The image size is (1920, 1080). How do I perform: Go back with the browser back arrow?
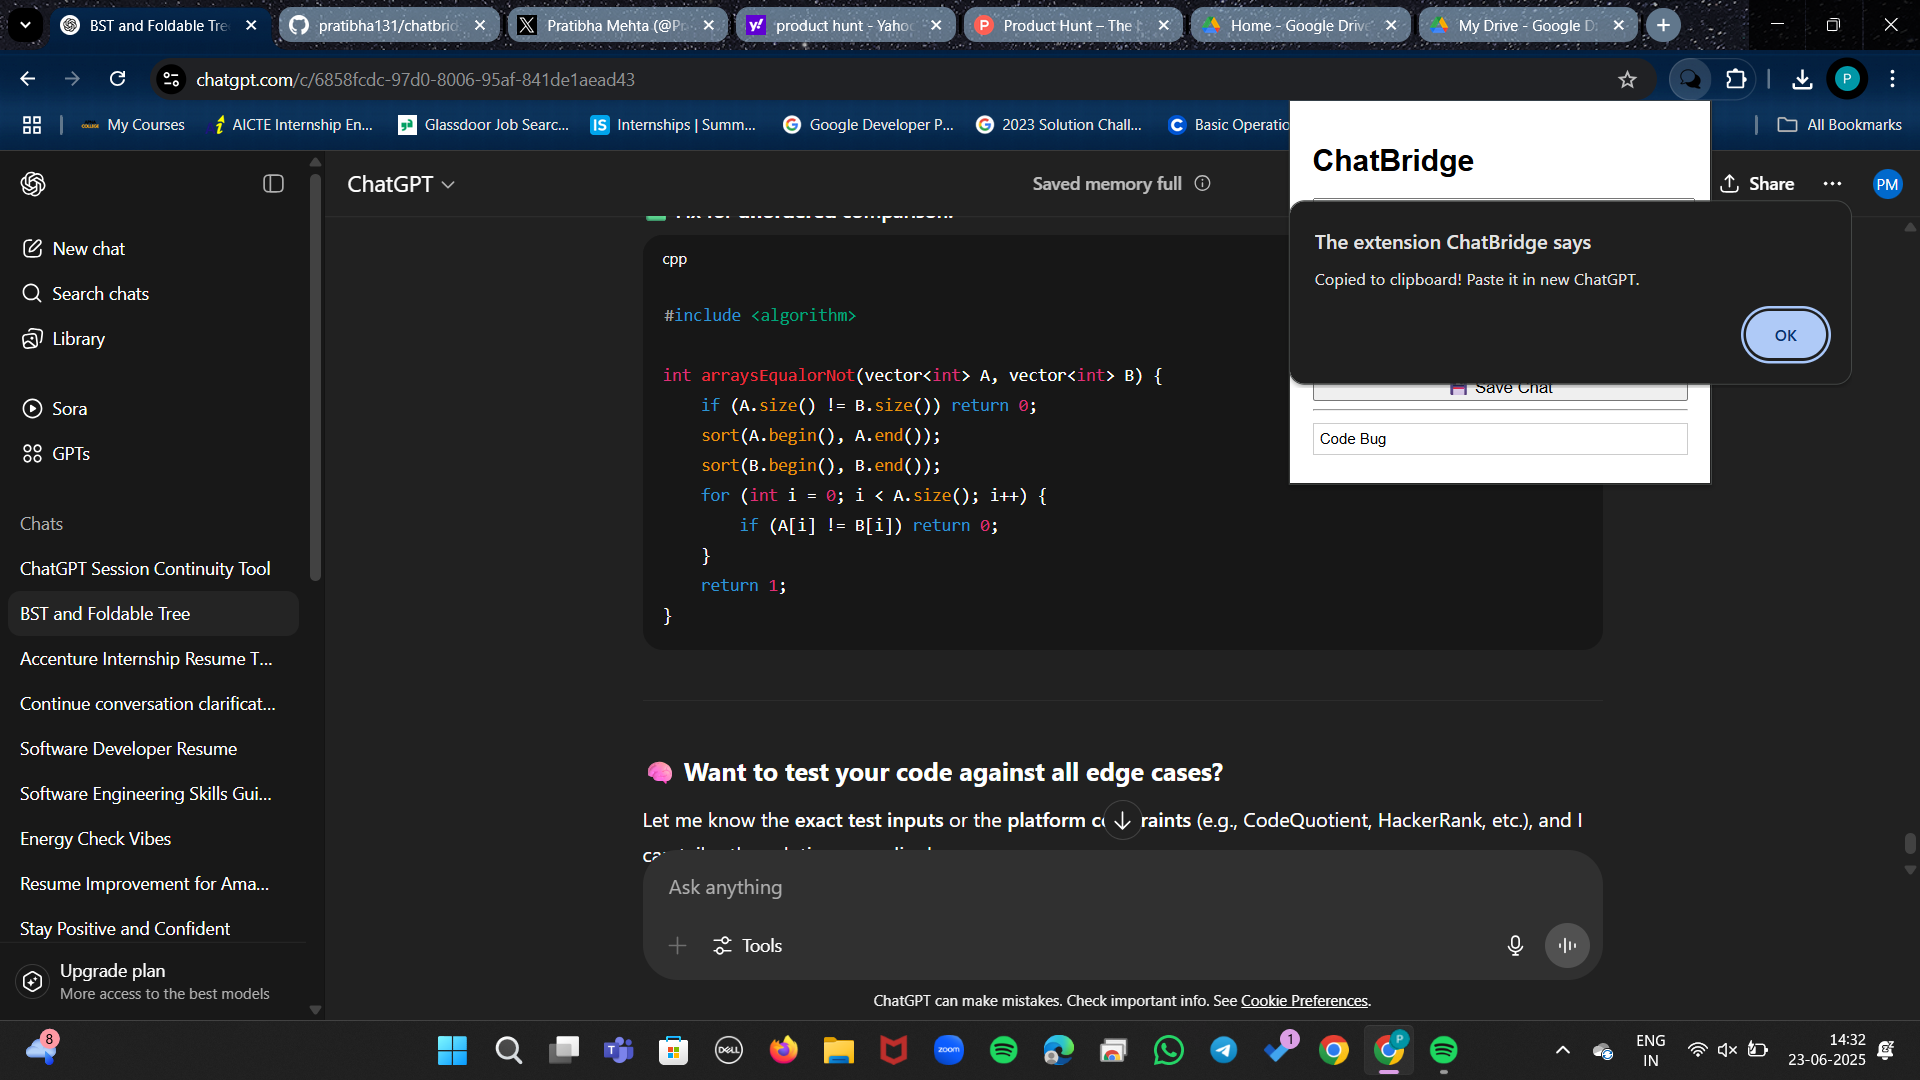click(x=27, y=79)
